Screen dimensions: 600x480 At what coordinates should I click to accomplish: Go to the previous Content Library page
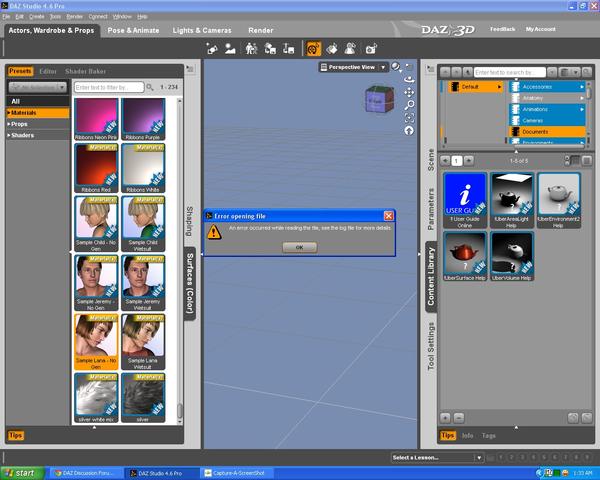(445, 160)
